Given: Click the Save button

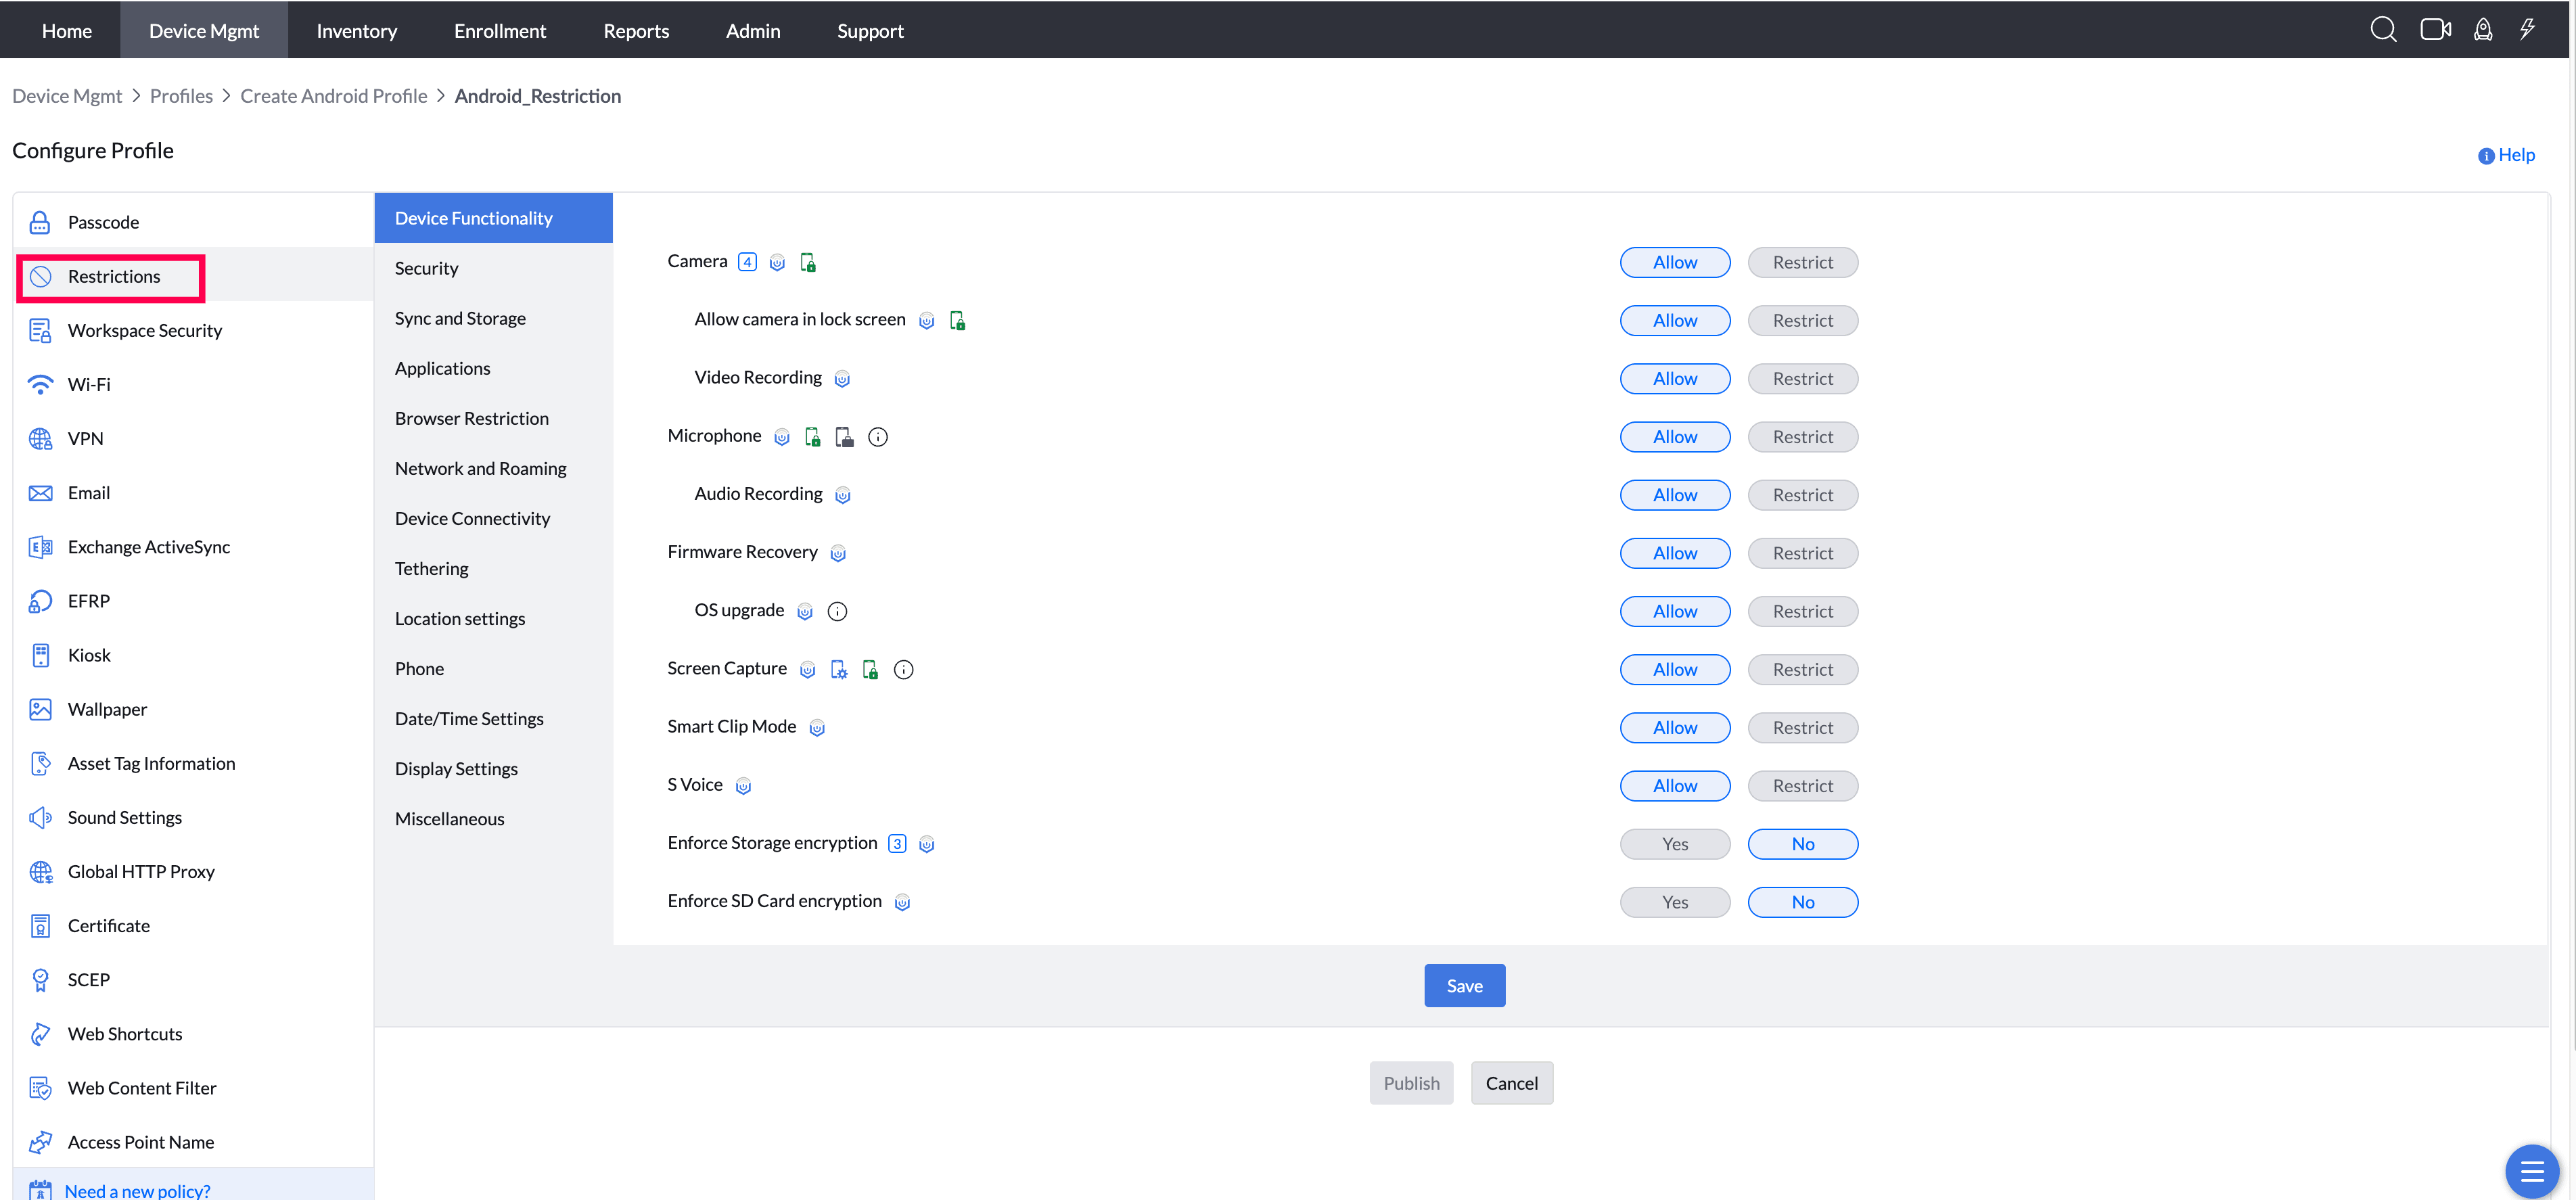Looking at the screenshot, I should pyautogui.click(x=1464, y=985).
